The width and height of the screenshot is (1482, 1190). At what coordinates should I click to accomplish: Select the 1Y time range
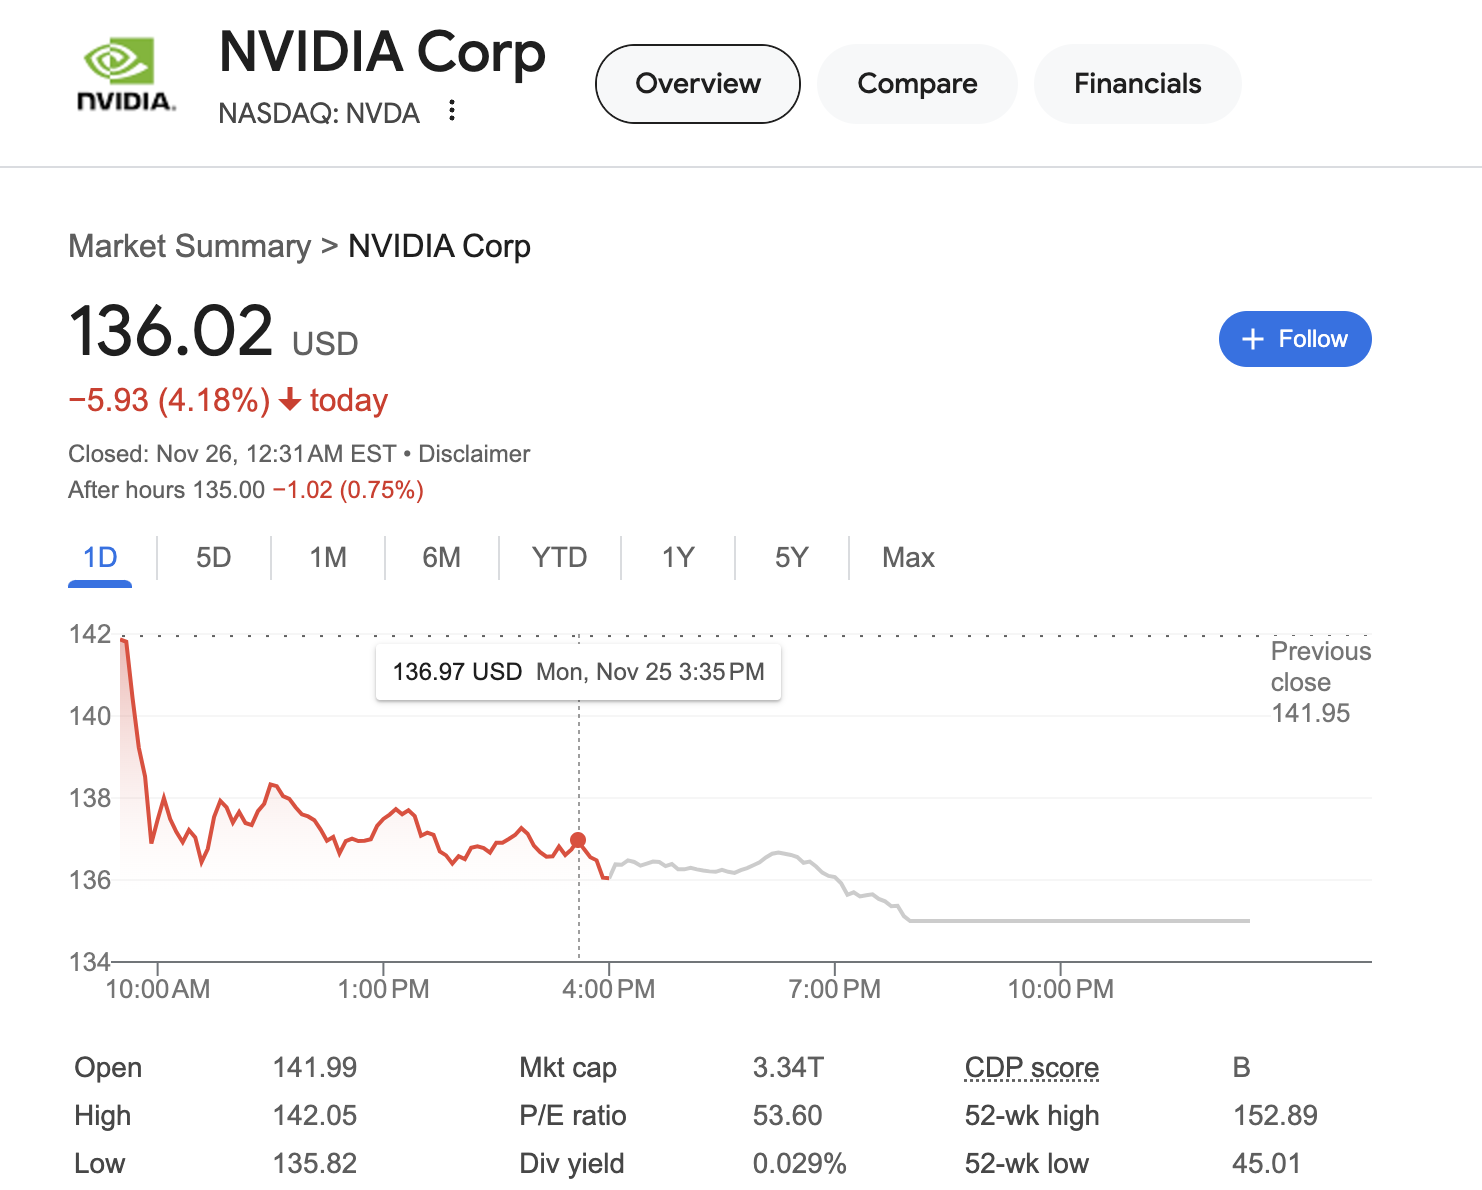(678, 557)
